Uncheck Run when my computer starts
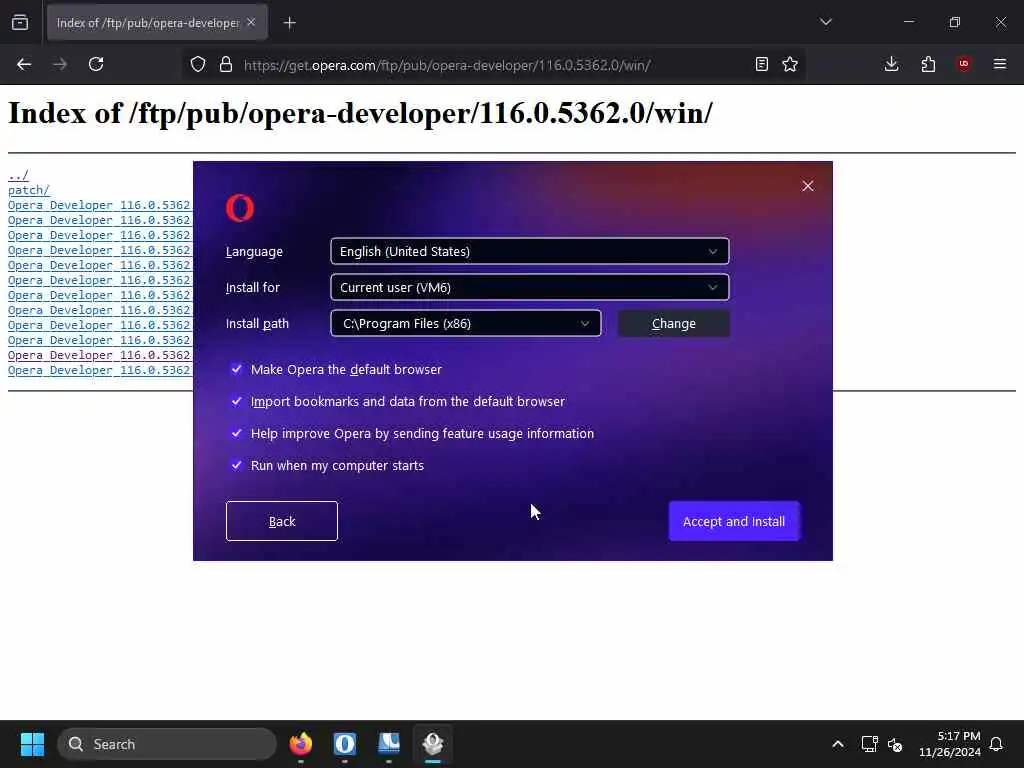 pos(236,465)
